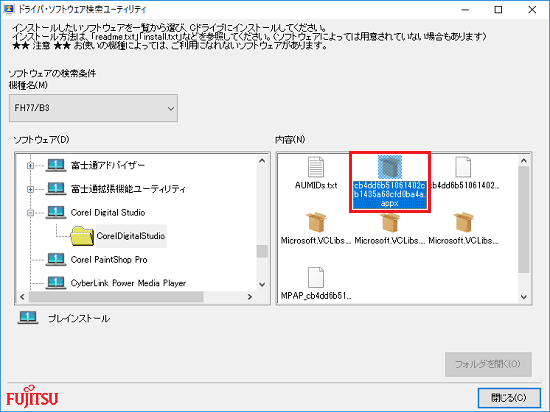Image resolution: width=550 pixels, height=412 pixels.
Task: Select the CorelDigitalStudio folder icon
Action: (82, 236)
